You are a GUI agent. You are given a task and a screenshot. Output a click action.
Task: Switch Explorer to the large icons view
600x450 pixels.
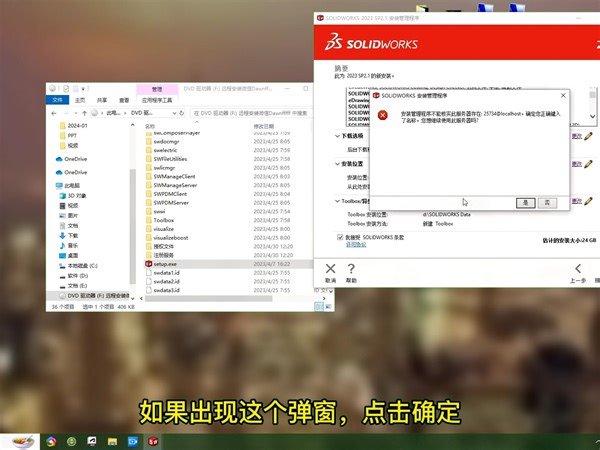328,307
